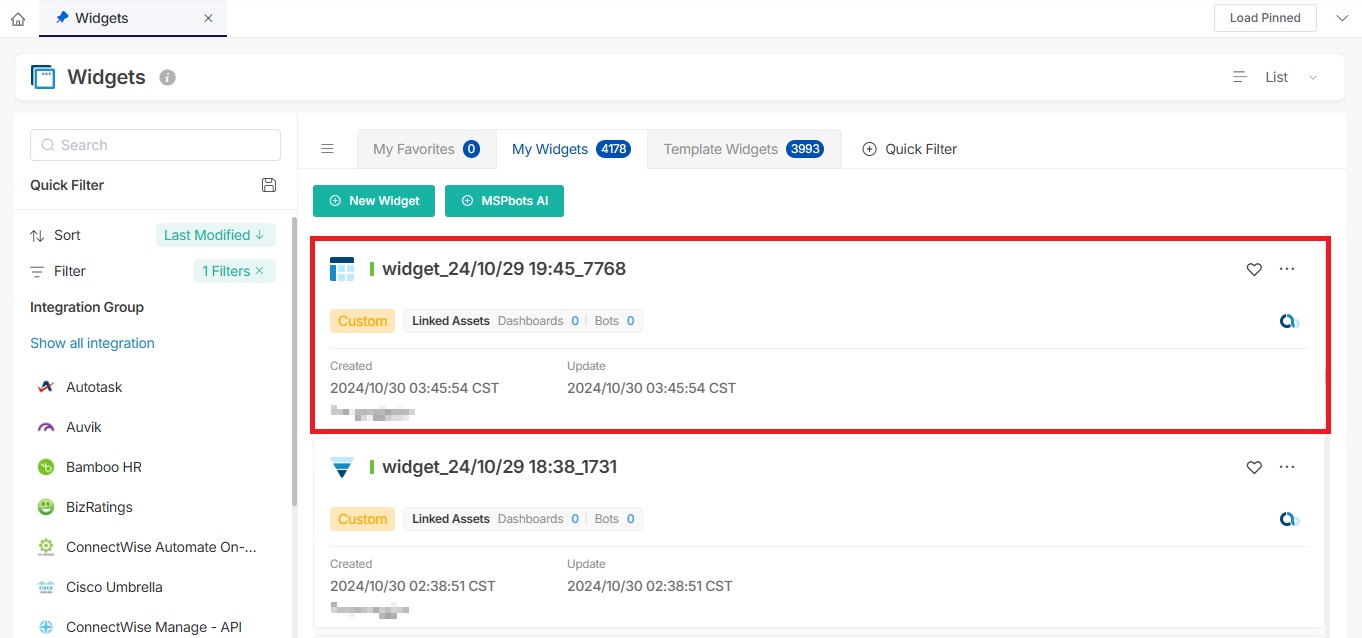
Task: Remove the 1 Filters chip
Action: pyautogui.click(x=260, y=271)
